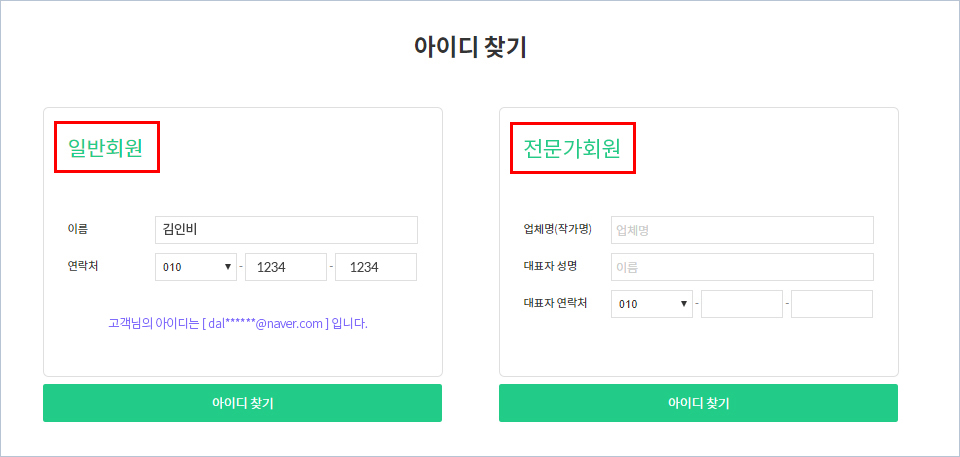
Task: Select the 일반회원 heading
Action: 105,148
